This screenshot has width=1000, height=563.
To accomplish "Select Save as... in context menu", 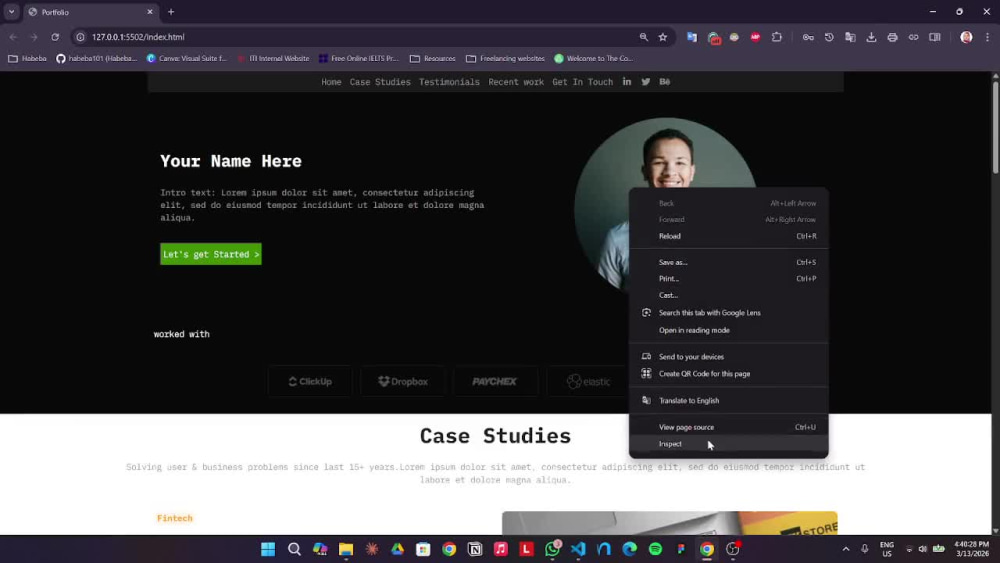I will 728,262.
